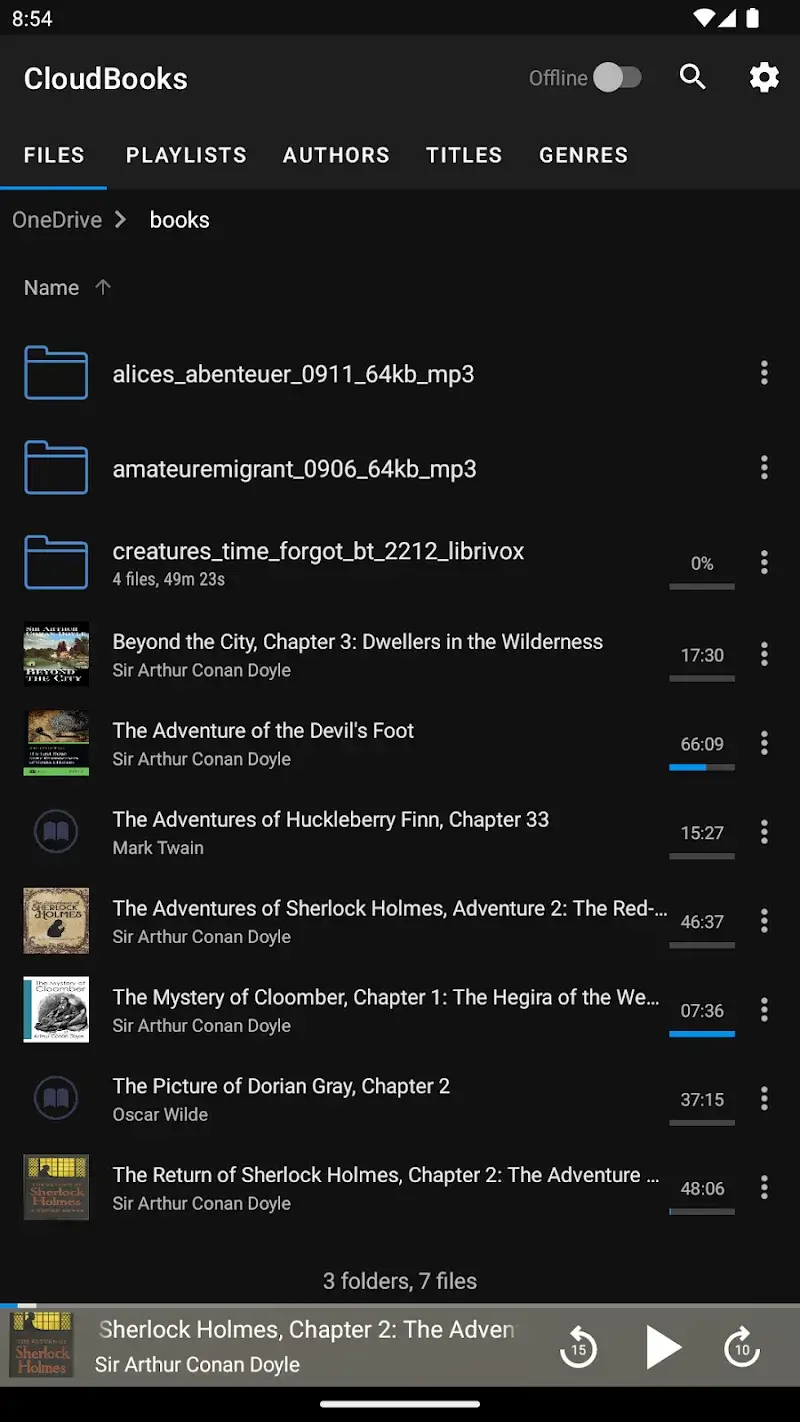This screenshot has height=1422, width=800.
Task: Navigate to OneDrive in the breadcrumb
Action: (57, 219)
